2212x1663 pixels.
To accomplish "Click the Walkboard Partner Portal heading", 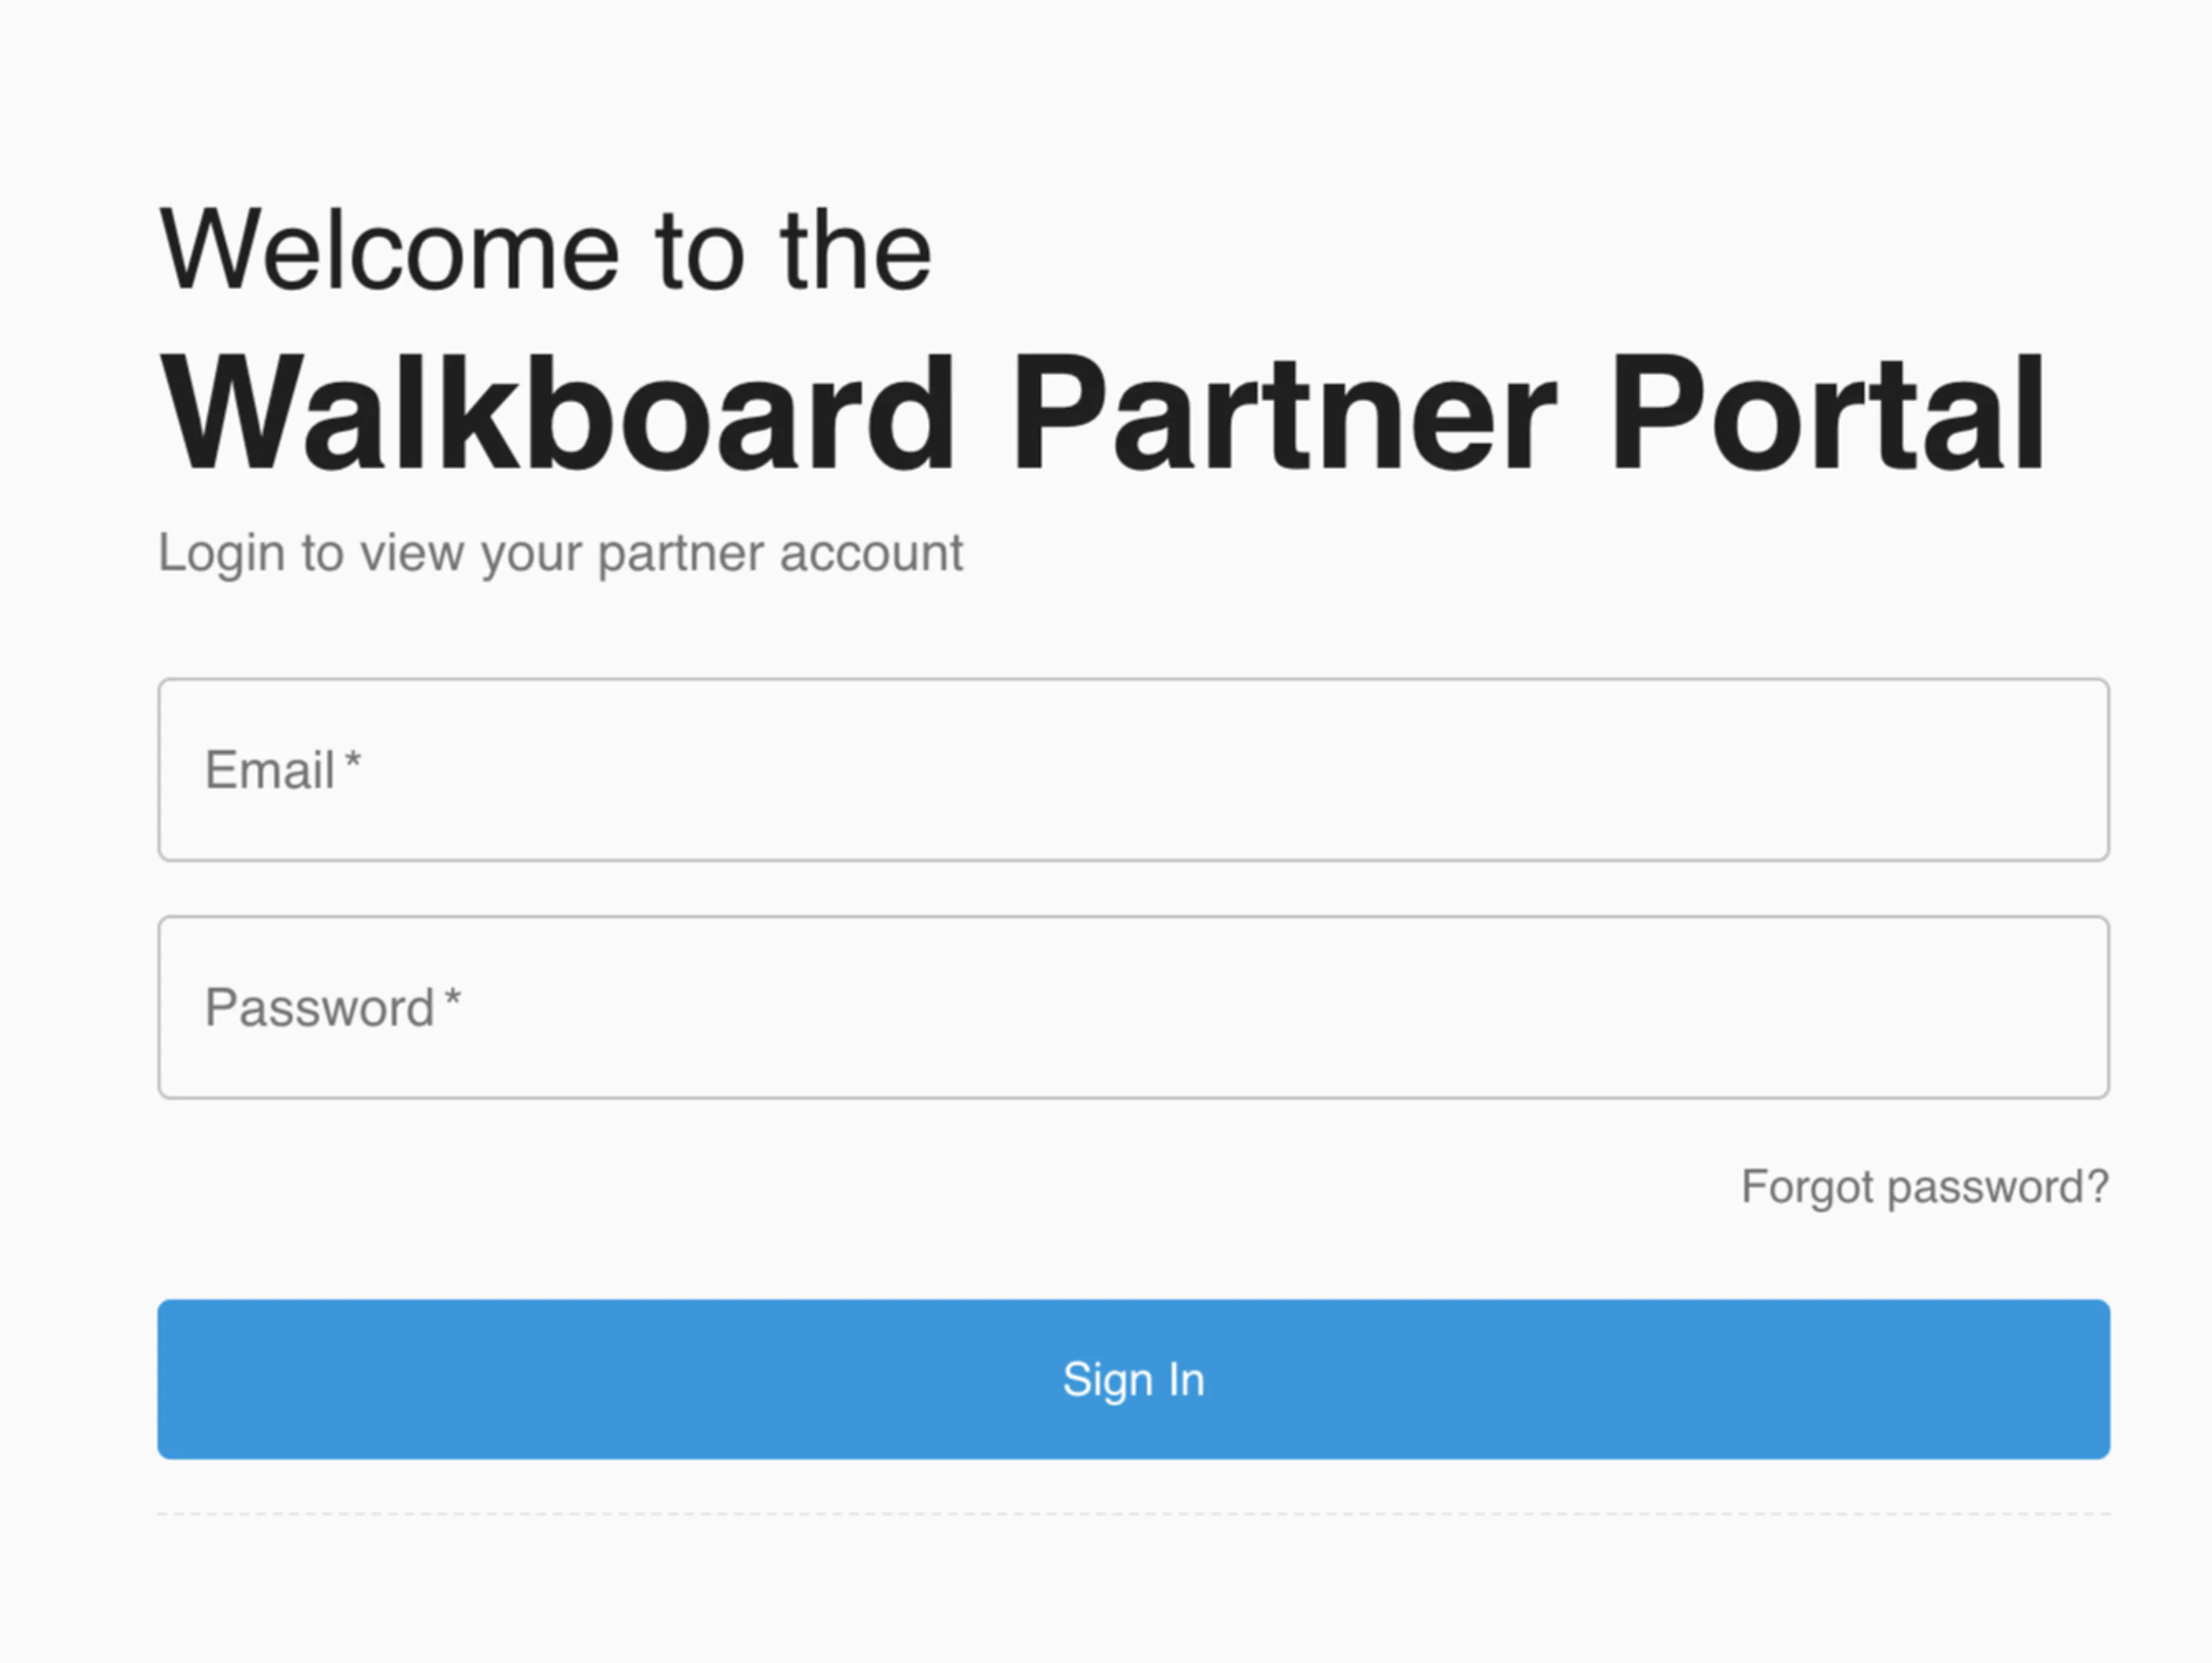I will pyautogui.click(x=1100, y=410).
